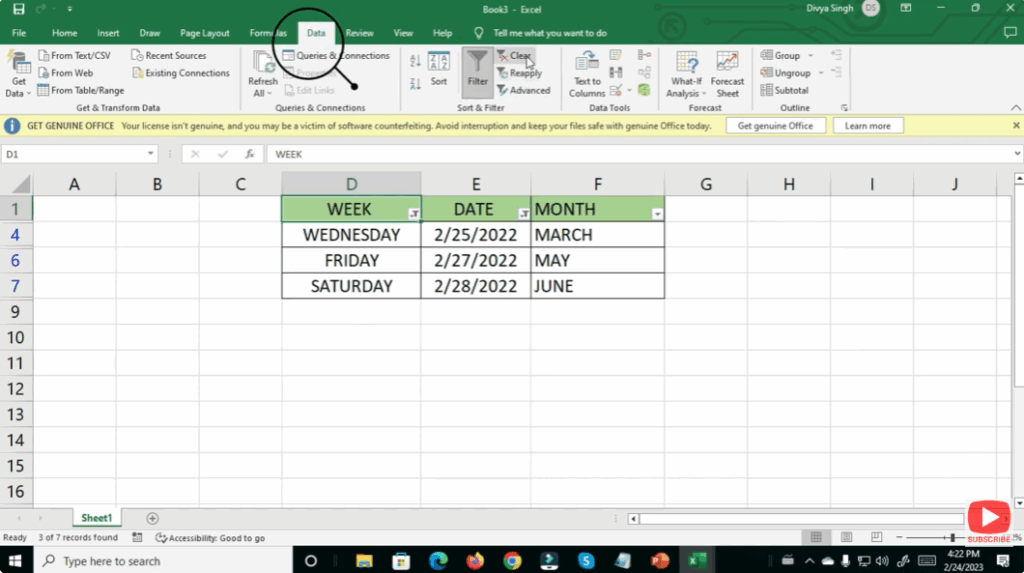Open the Review ribbon tab
The image size is (1024, 573).
pyautogui.click(x=359, y=33)
